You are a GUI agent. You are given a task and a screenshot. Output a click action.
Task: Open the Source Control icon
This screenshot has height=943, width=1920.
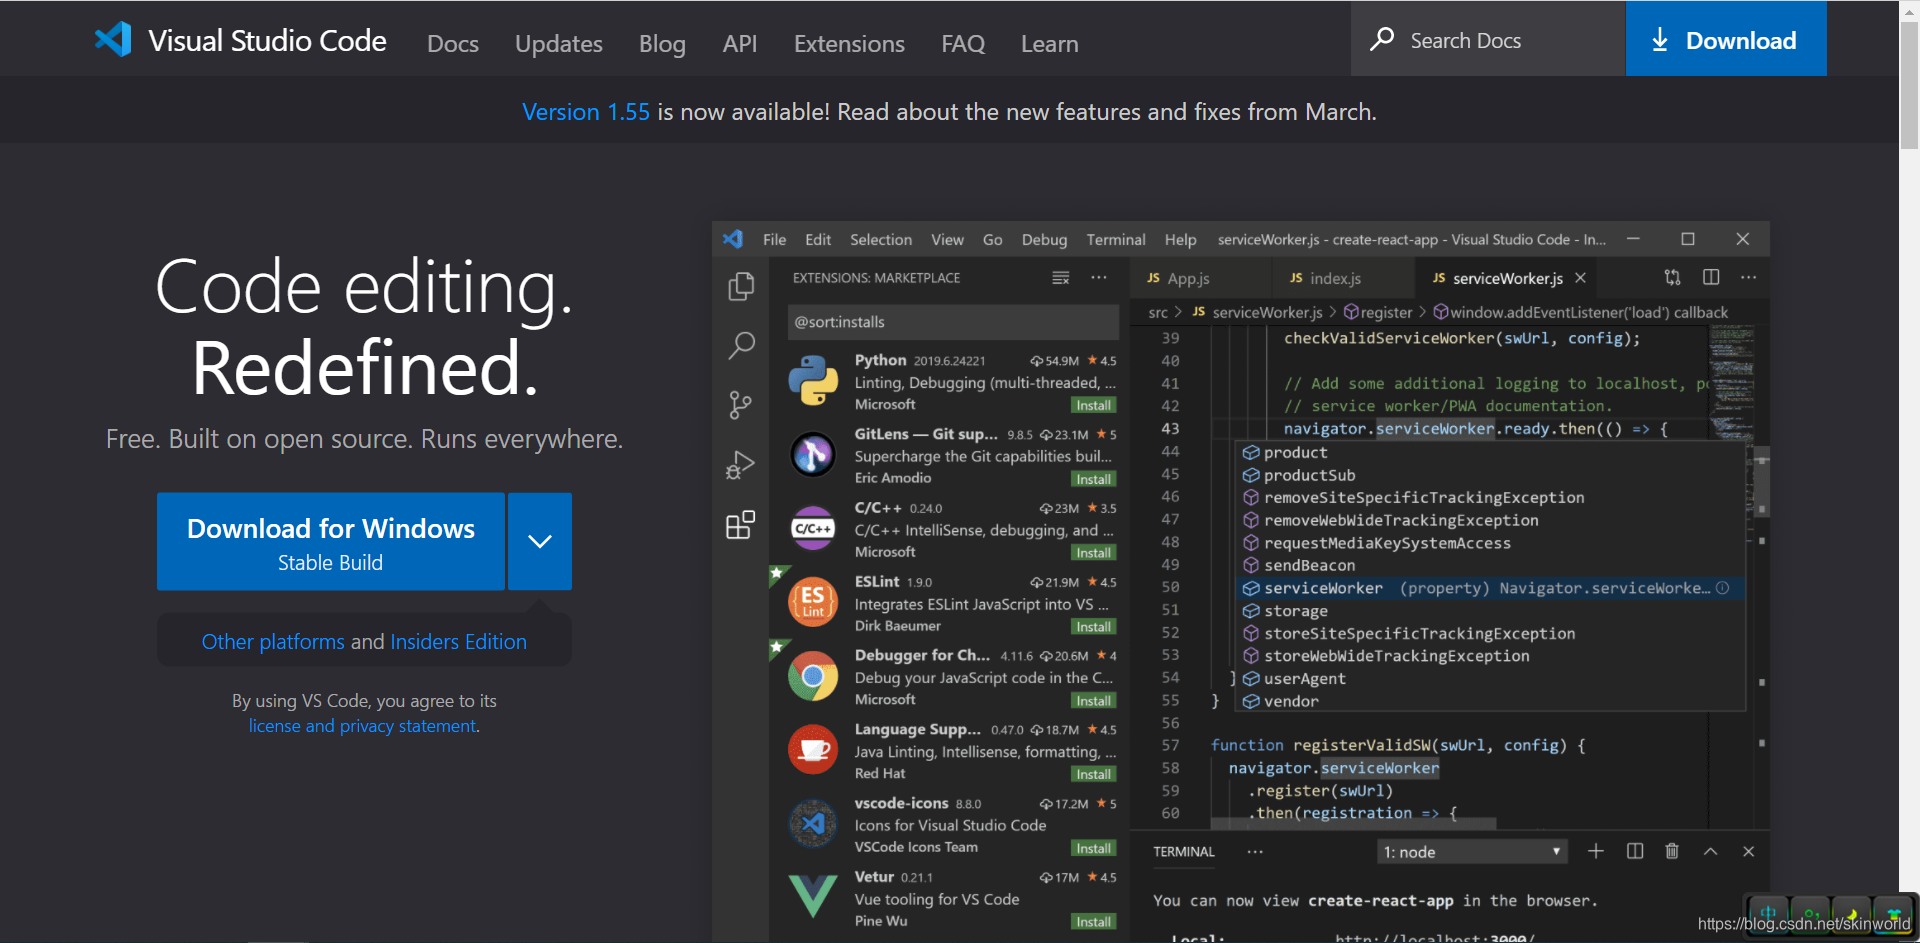[741, 404]
